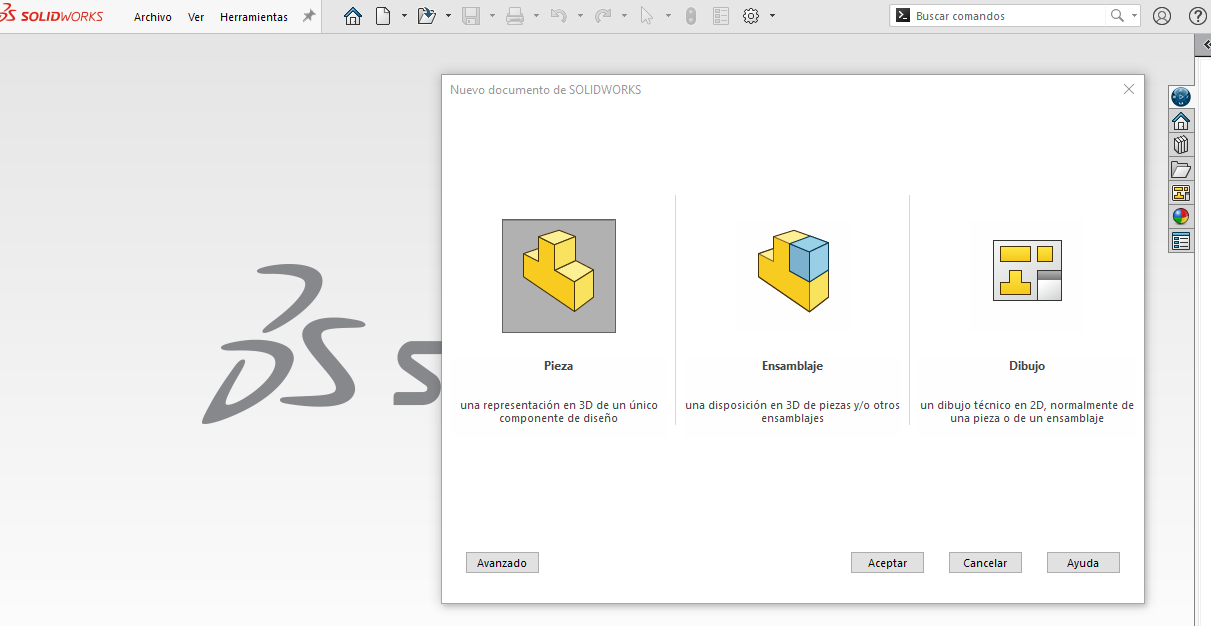
Task: Click the dialog title 'Nuevo documento de SOLIDWORKS'
Action: 546,90
